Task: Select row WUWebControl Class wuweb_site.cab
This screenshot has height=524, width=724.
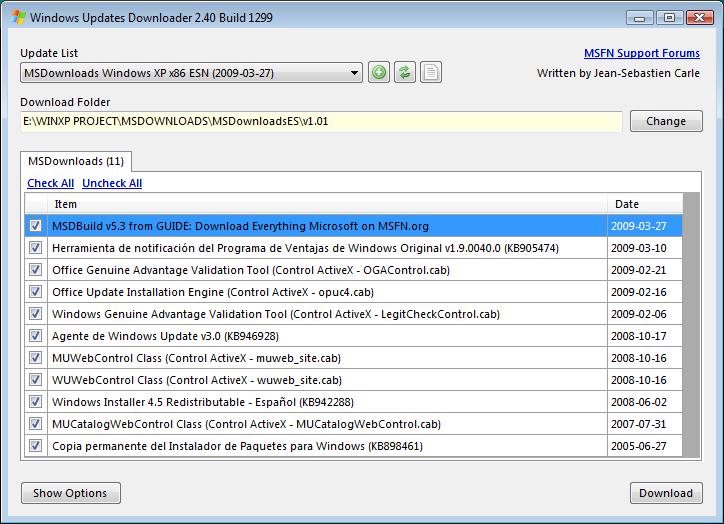Action: coord(353,380)
